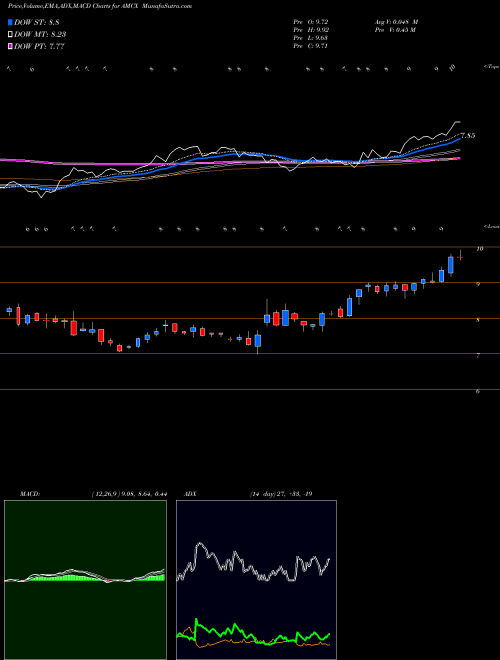Image resolution: width=500 pixels, height=660 pixels.
Task: Click the white DOW MT legend swatch
Action: click(10, 34)
